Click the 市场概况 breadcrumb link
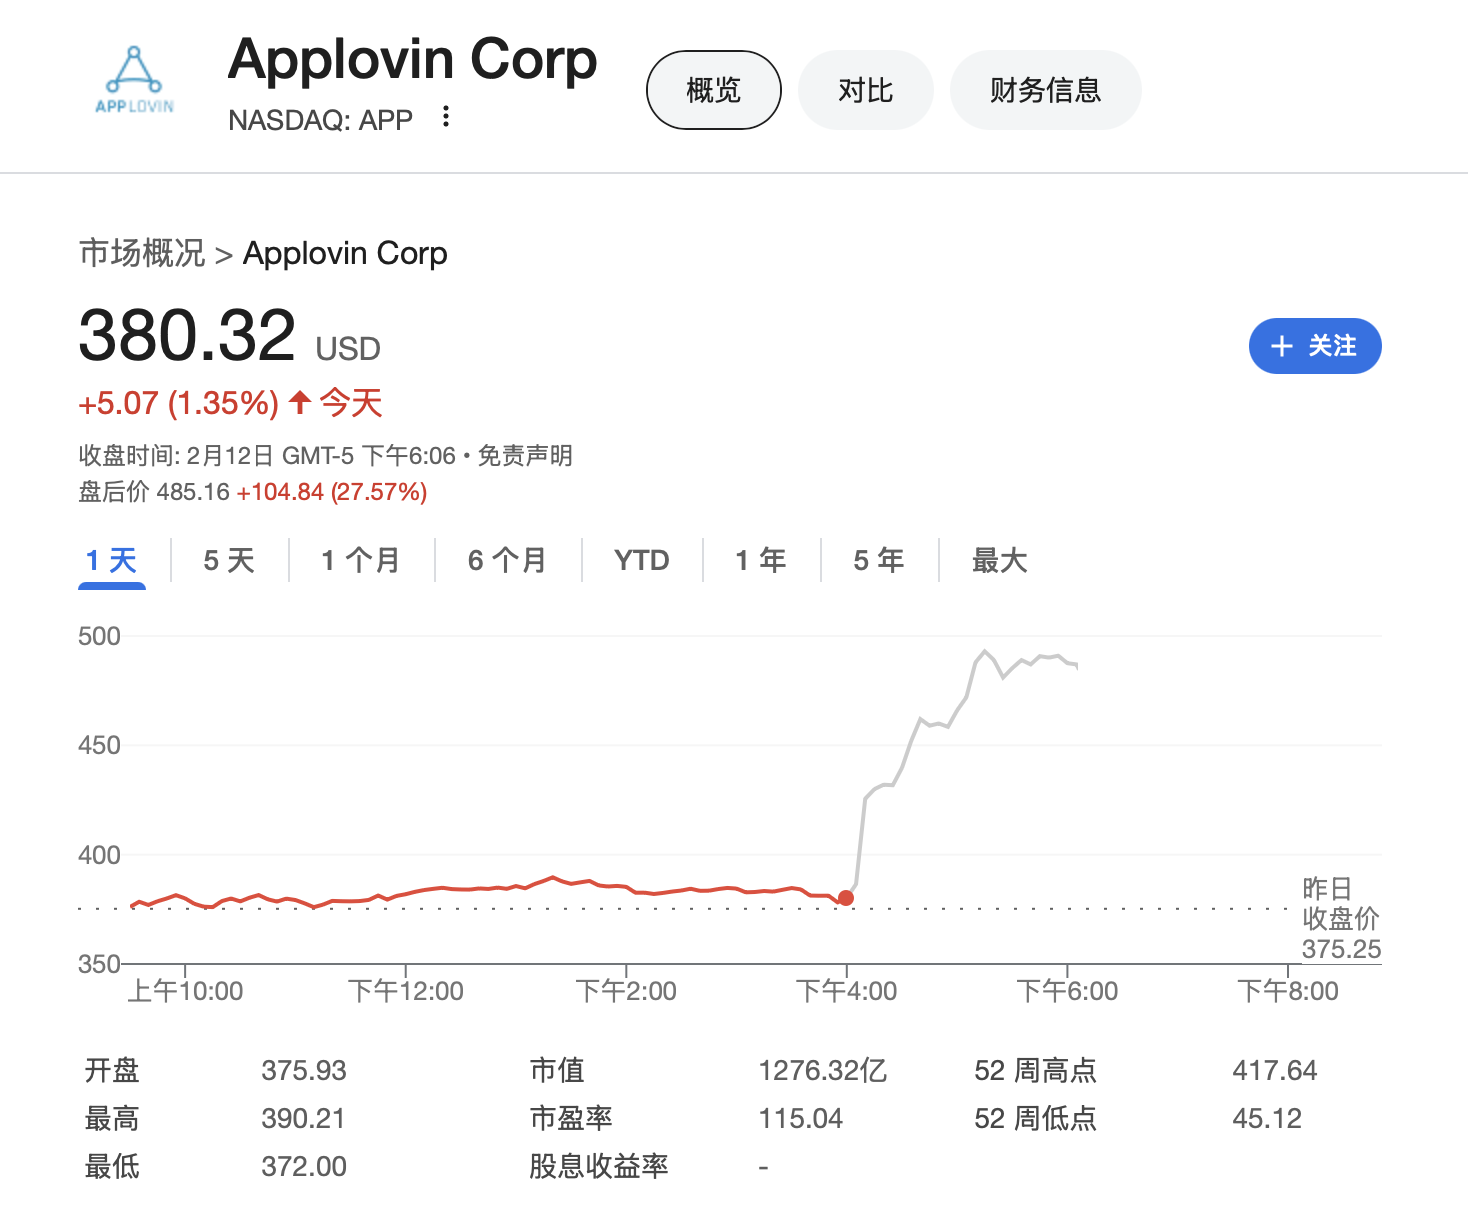 pyautogui.click(x=142, y=253)
